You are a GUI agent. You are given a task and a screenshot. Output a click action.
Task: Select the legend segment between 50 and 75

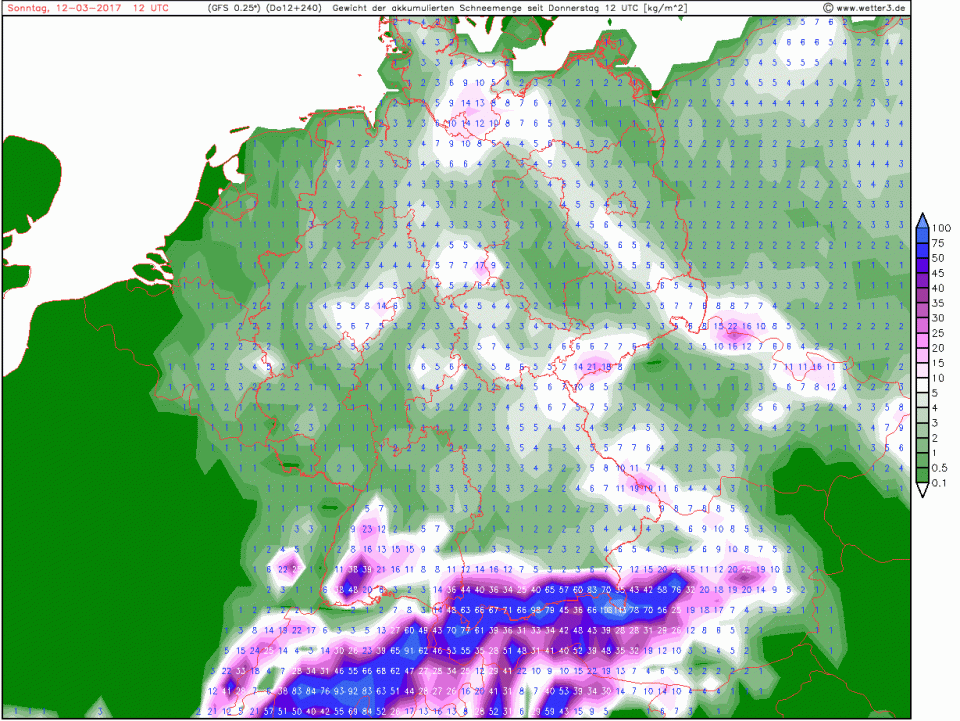click(x=923, y=250)
